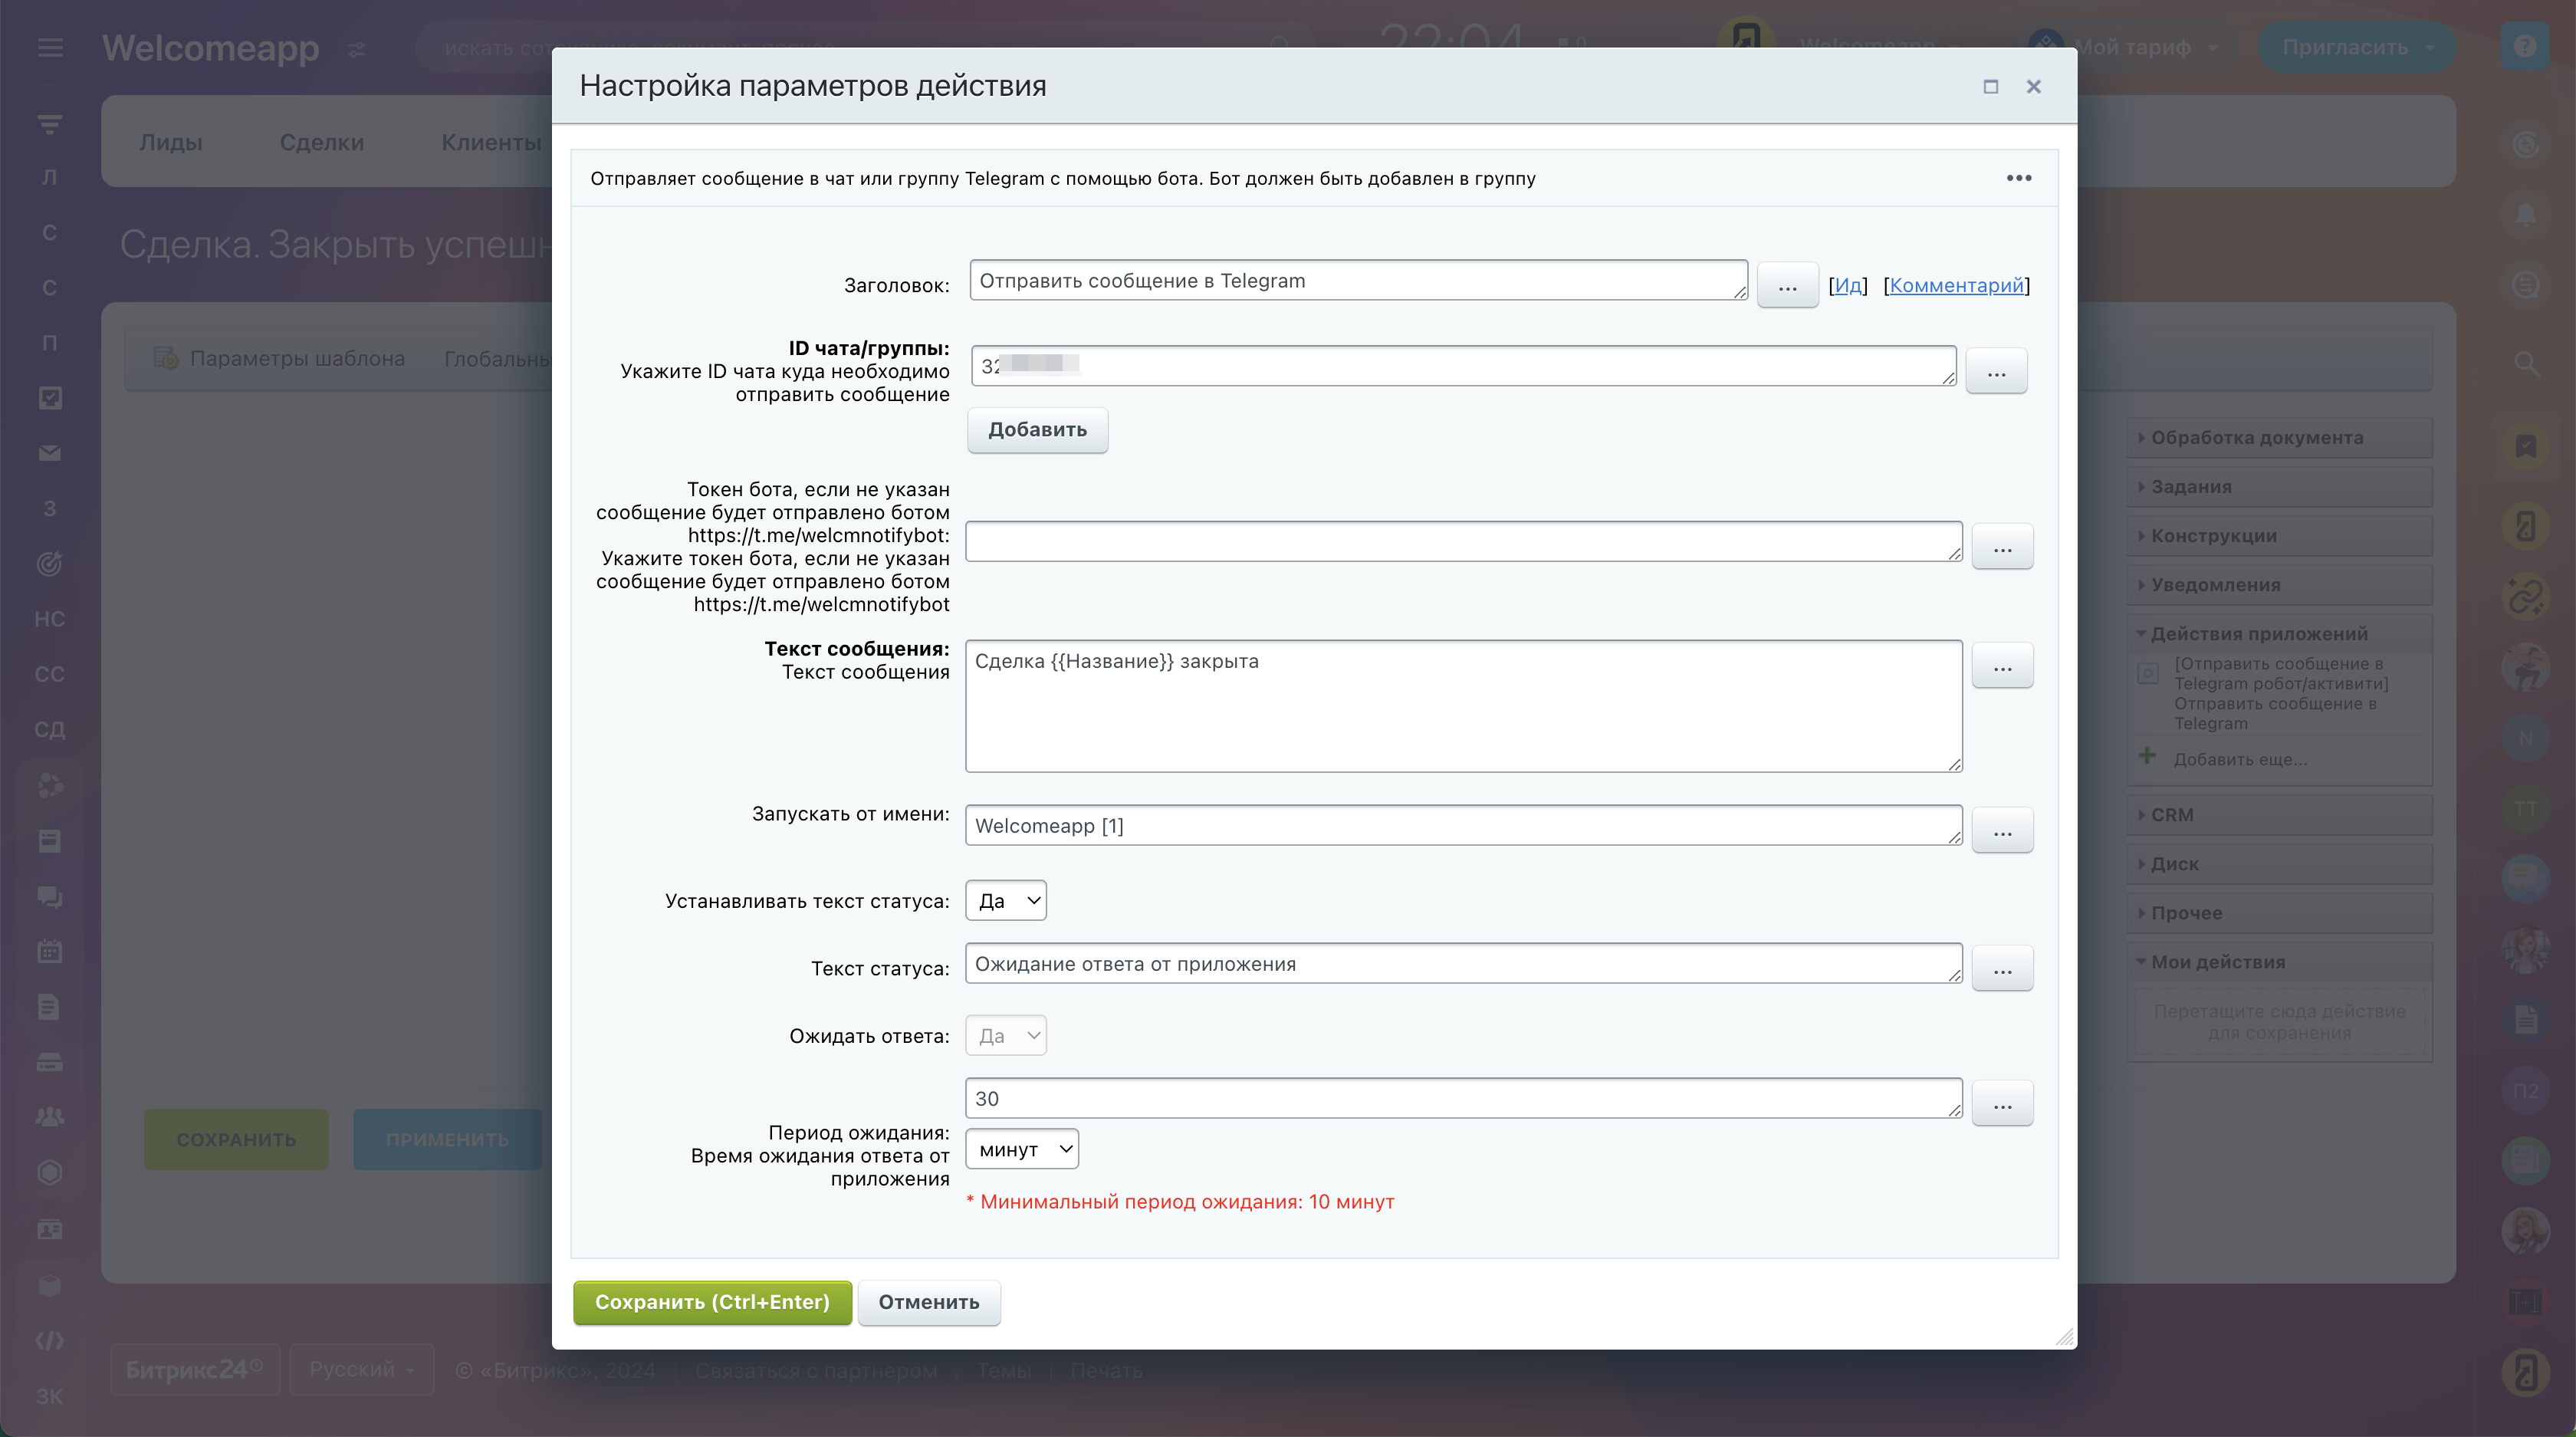This screenshot has height=1437, width=2576.
Task: Click three-dots menu icon in description bar
Action: pyautogui.click(x=2018, y=178)
